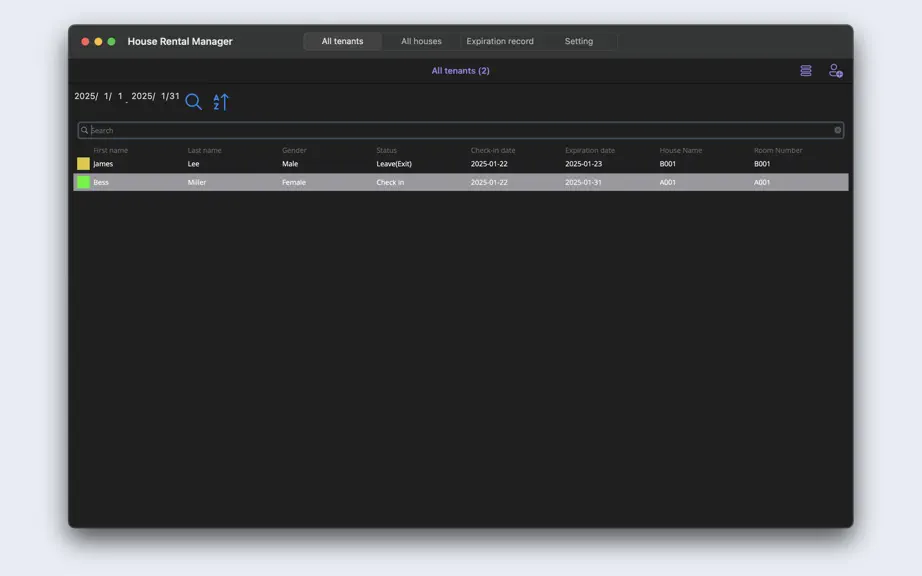Switch to the All houses tab
The width and height of the screenshot is (922, 576).
click(421, 41)
